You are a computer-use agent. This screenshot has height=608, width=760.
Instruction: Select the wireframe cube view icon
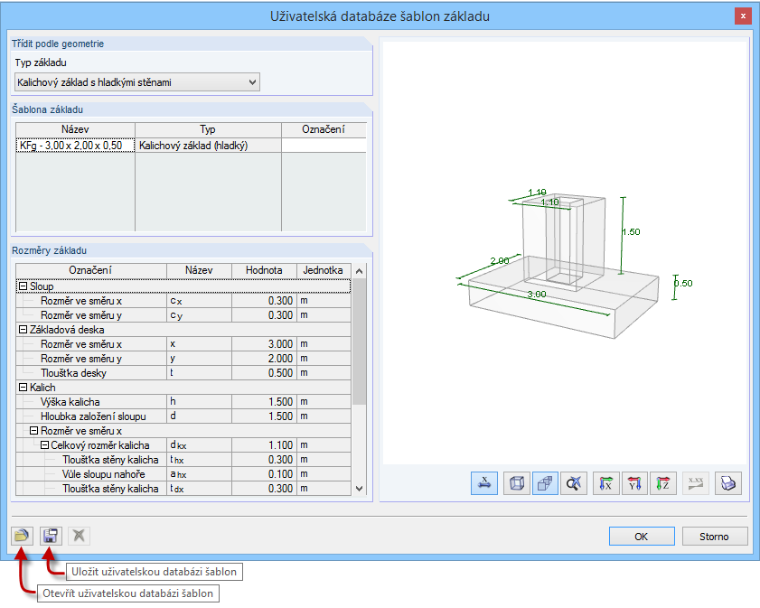tap(517, 483)
